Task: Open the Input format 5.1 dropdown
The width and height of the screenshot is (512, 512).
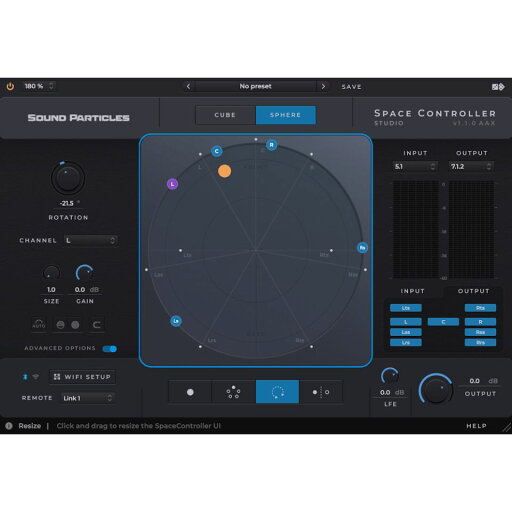Action: [415, 166]
